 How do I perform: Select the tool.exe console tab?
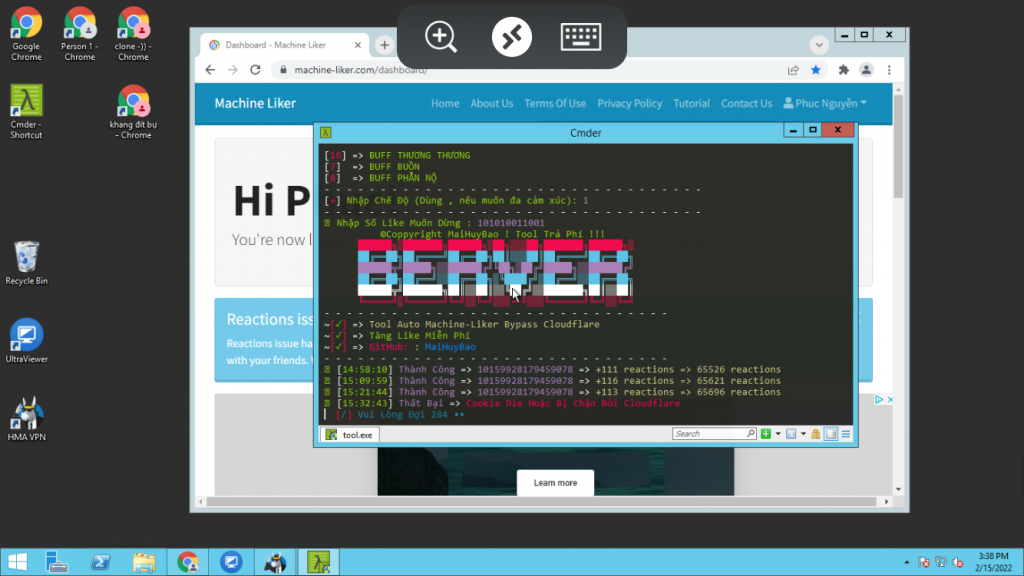pos(349,434)
